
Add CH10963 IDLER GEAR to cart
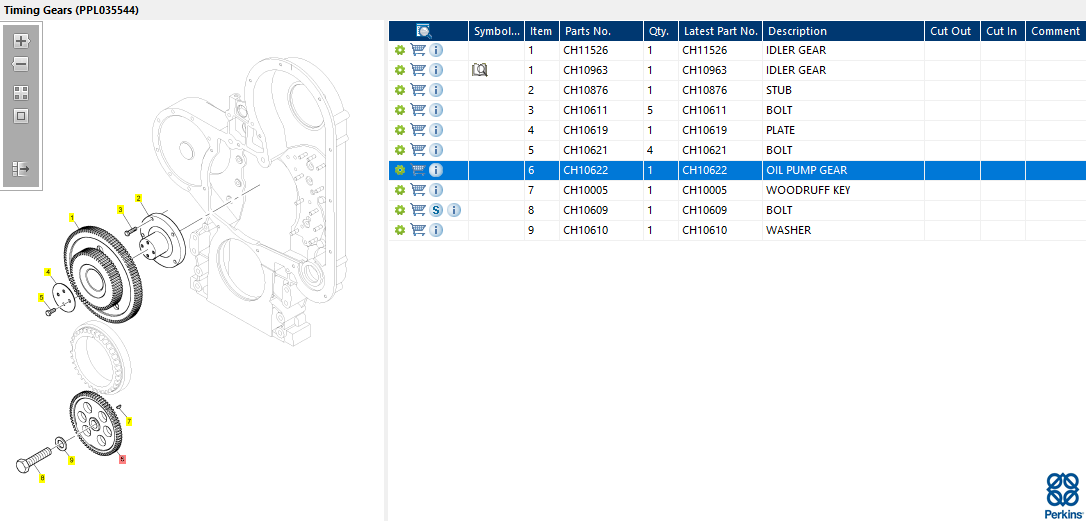tap(418, 70)
